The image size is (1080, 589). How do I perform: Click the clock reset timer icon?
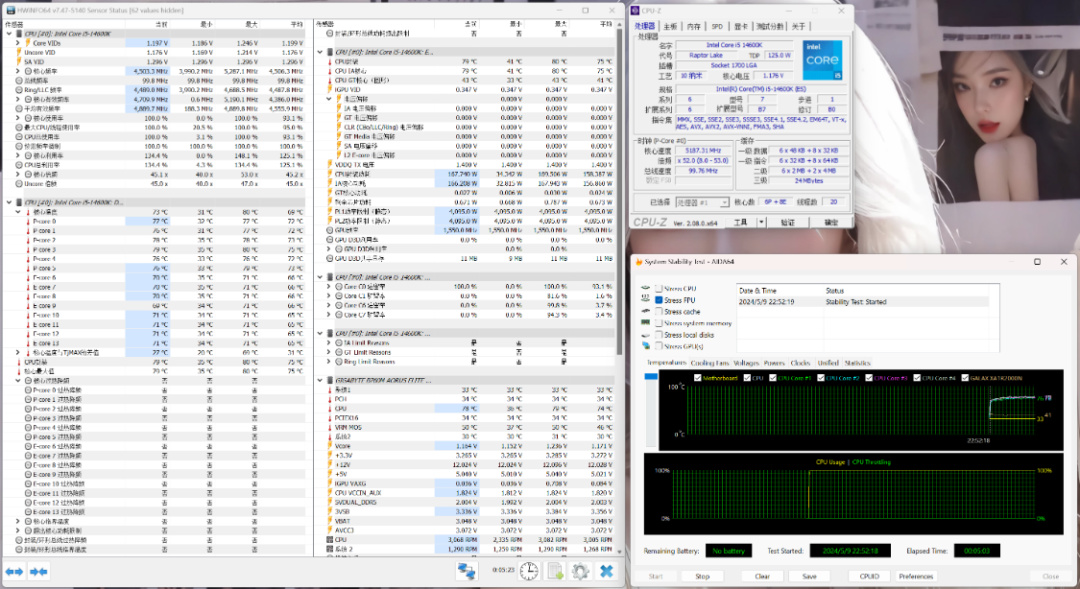tap(528, 571)
